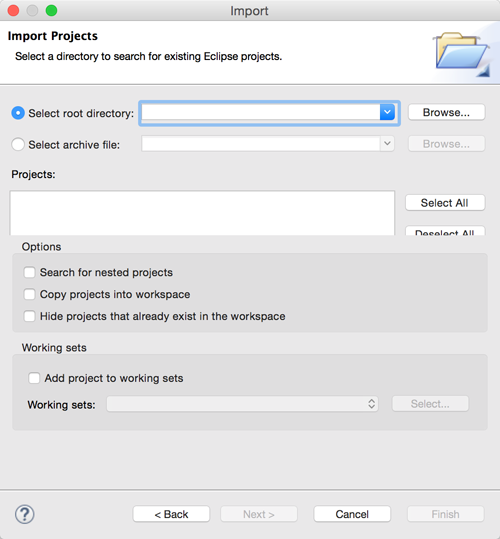Click the help question mark icon

coord(24,514)
